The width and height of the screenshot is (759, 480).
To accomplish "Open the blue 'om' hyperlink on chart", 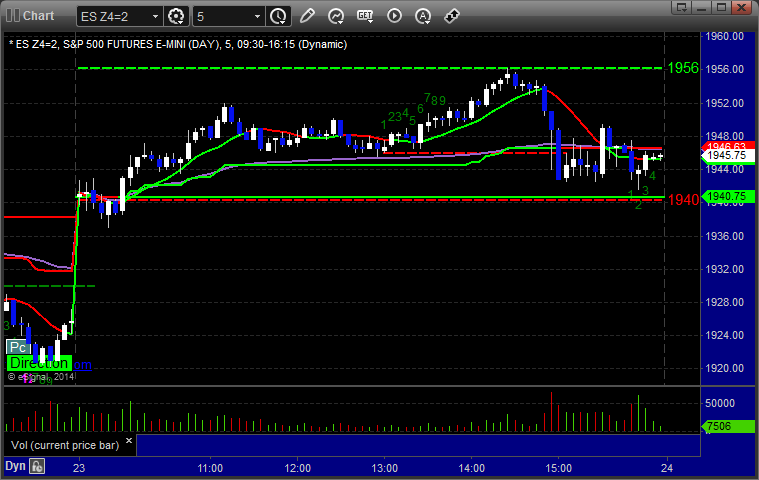I will 82,365.
